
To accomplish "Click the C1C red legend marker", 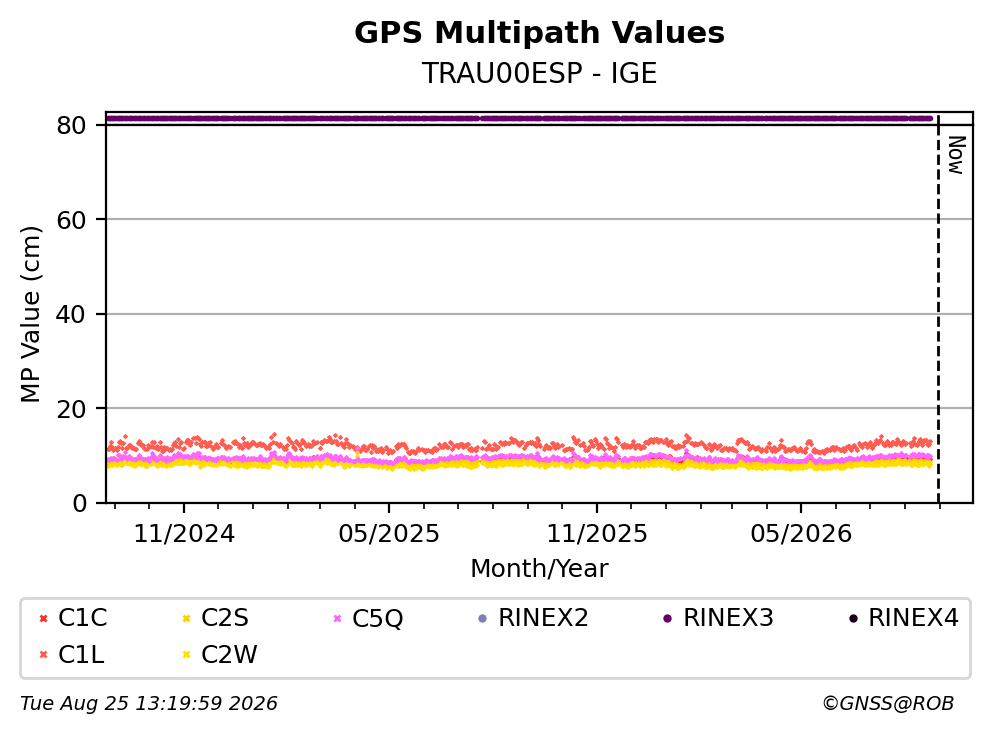I will [43, 619].
